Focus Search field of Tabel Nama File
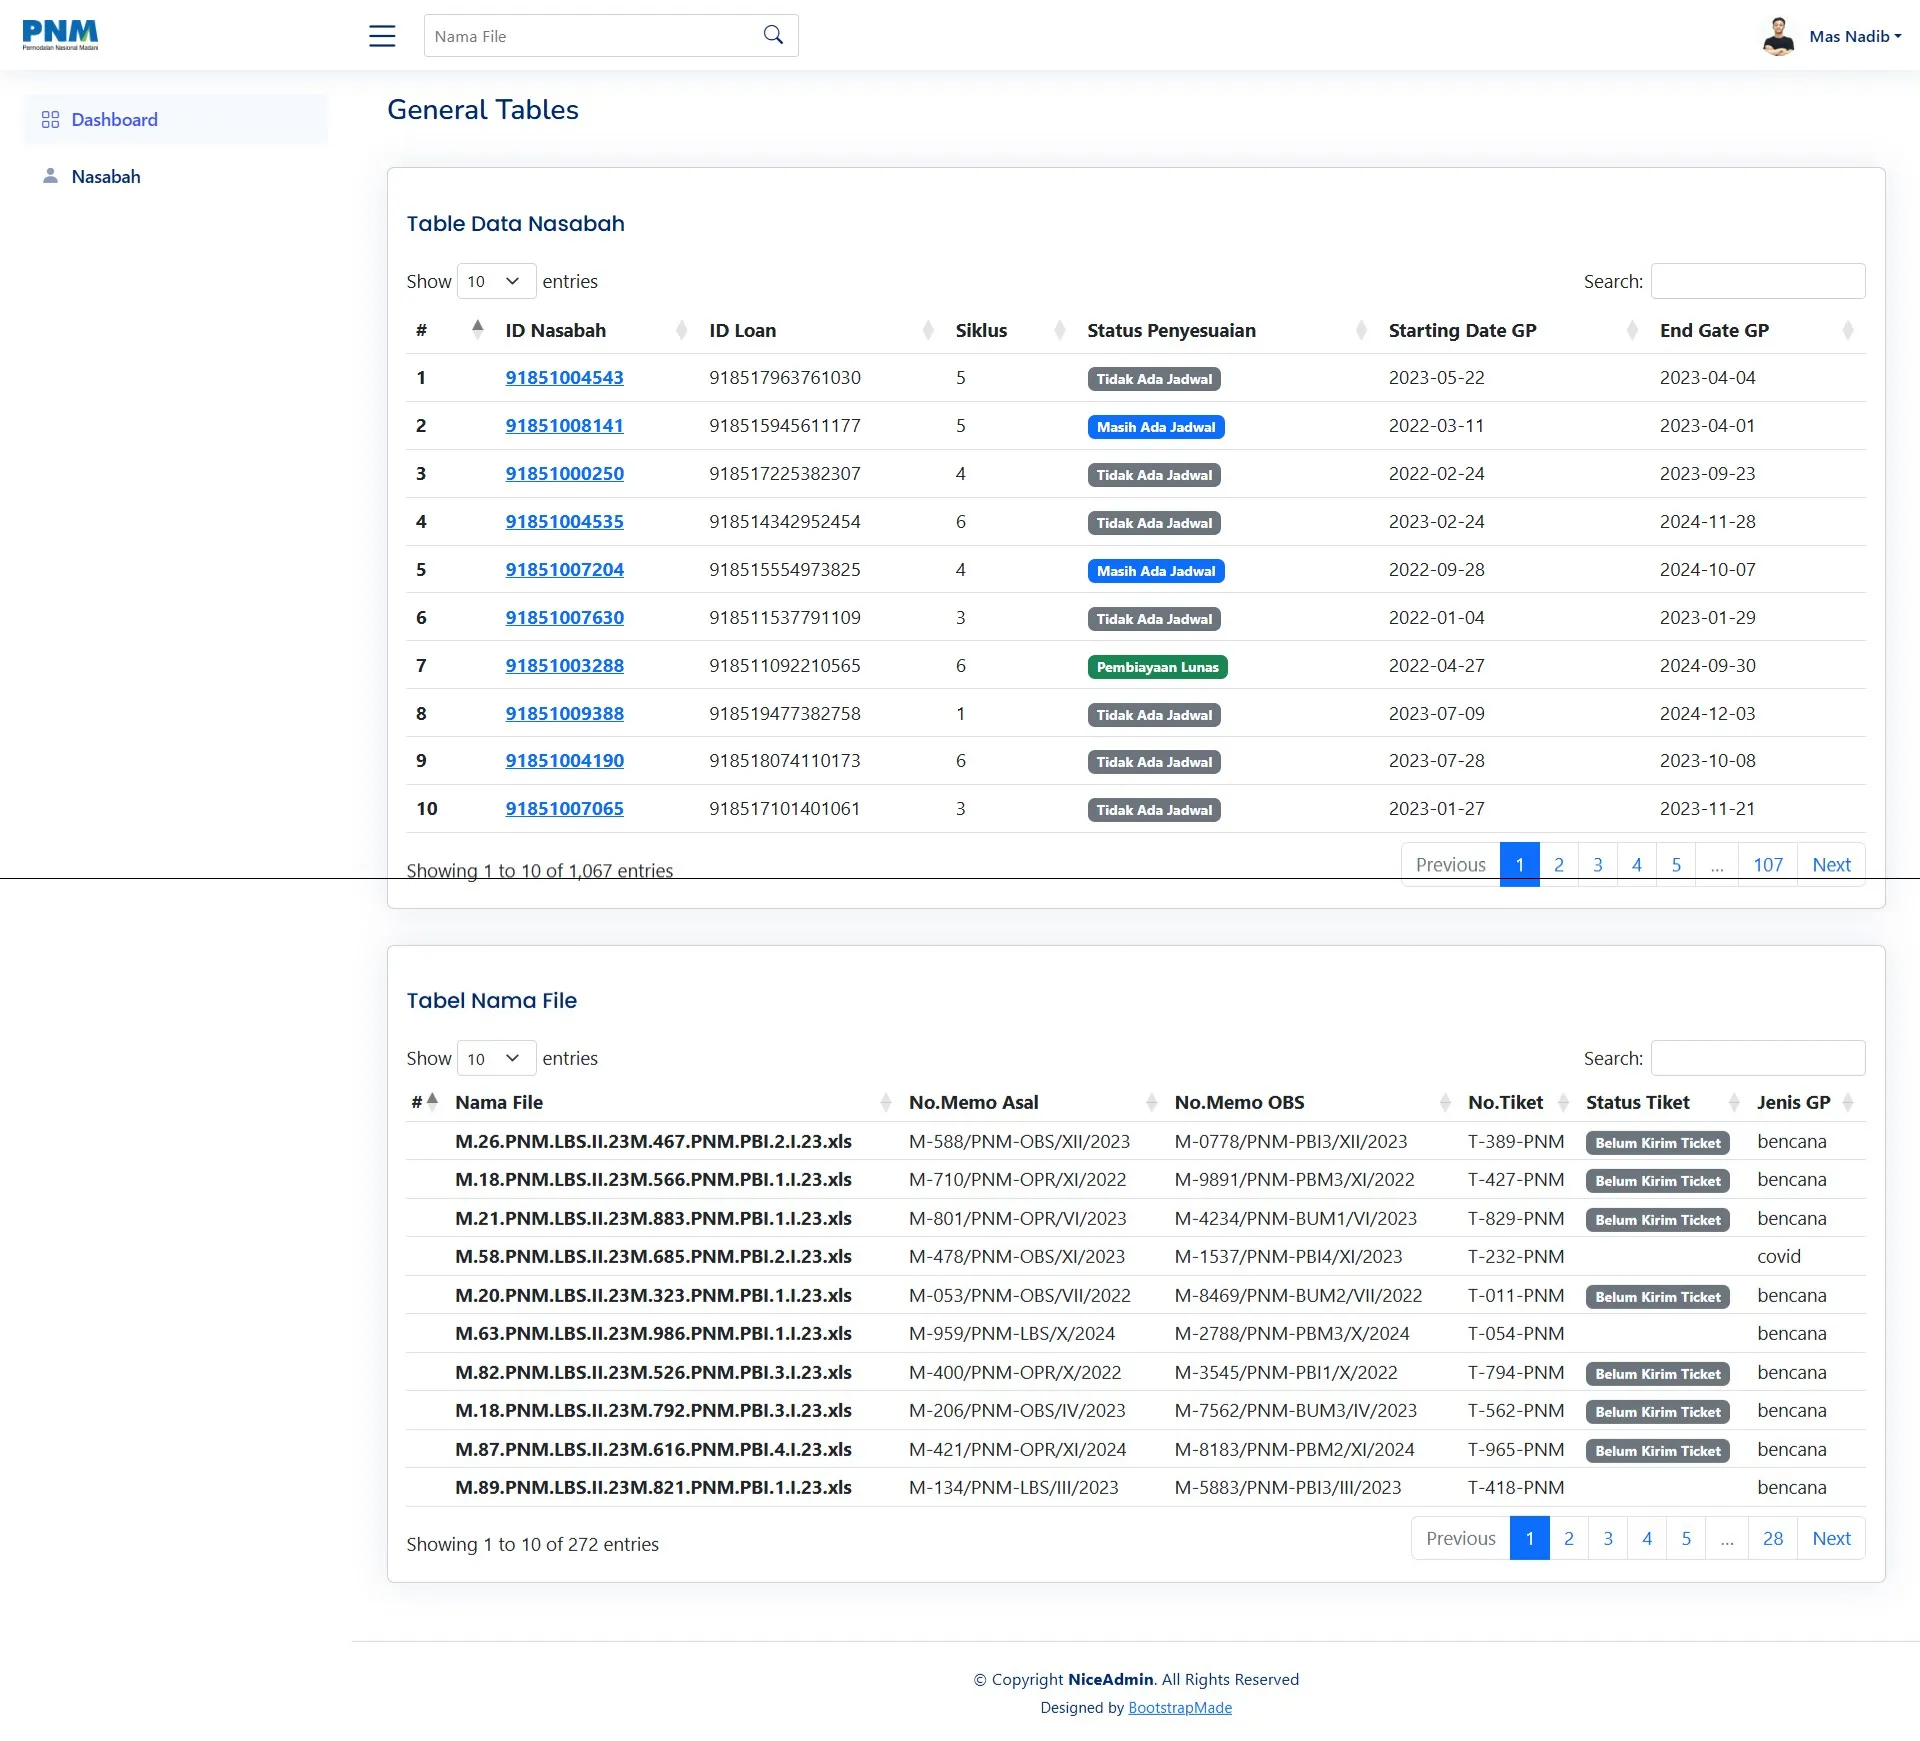The height and width of the screenshot is (1741, 1920). [1758, 1058]
